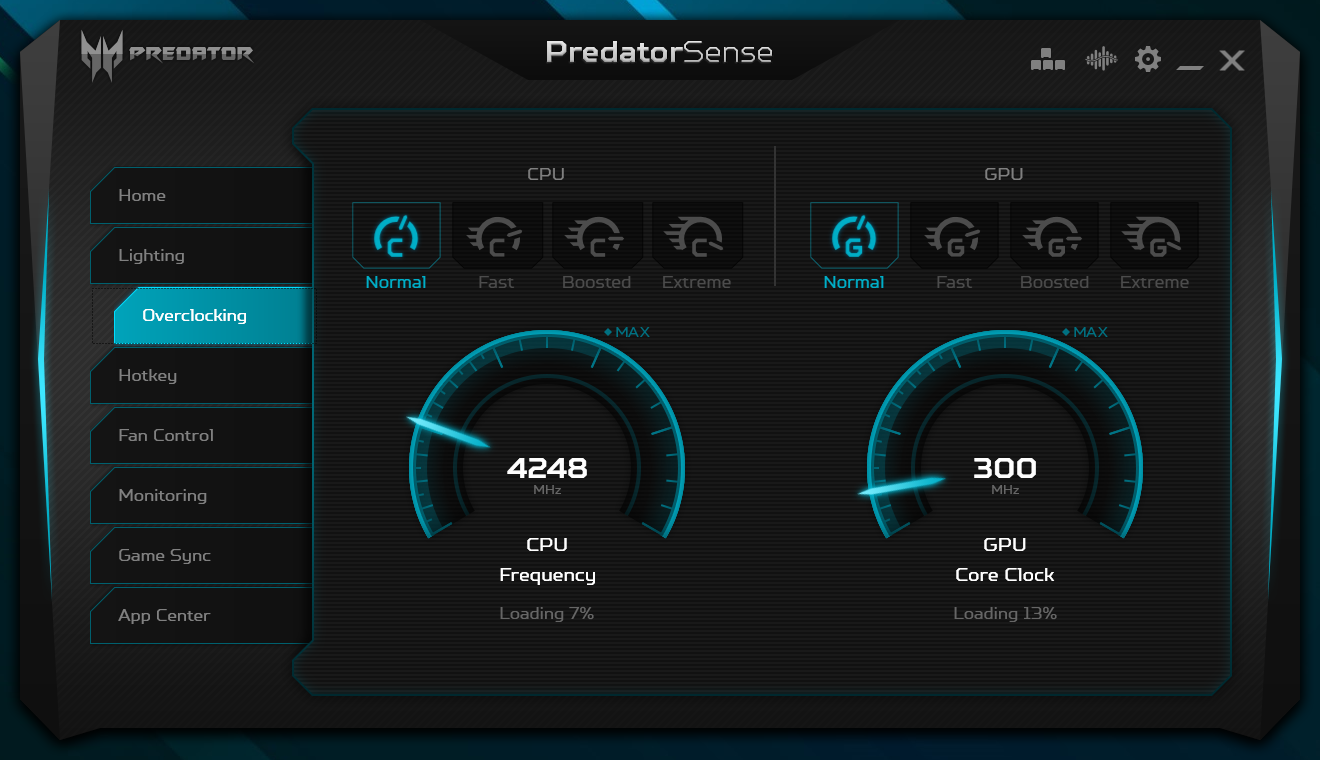Click the PredatorSense title text
The height and width of the screenshot is (760, 1320).
tap(659, 52)
